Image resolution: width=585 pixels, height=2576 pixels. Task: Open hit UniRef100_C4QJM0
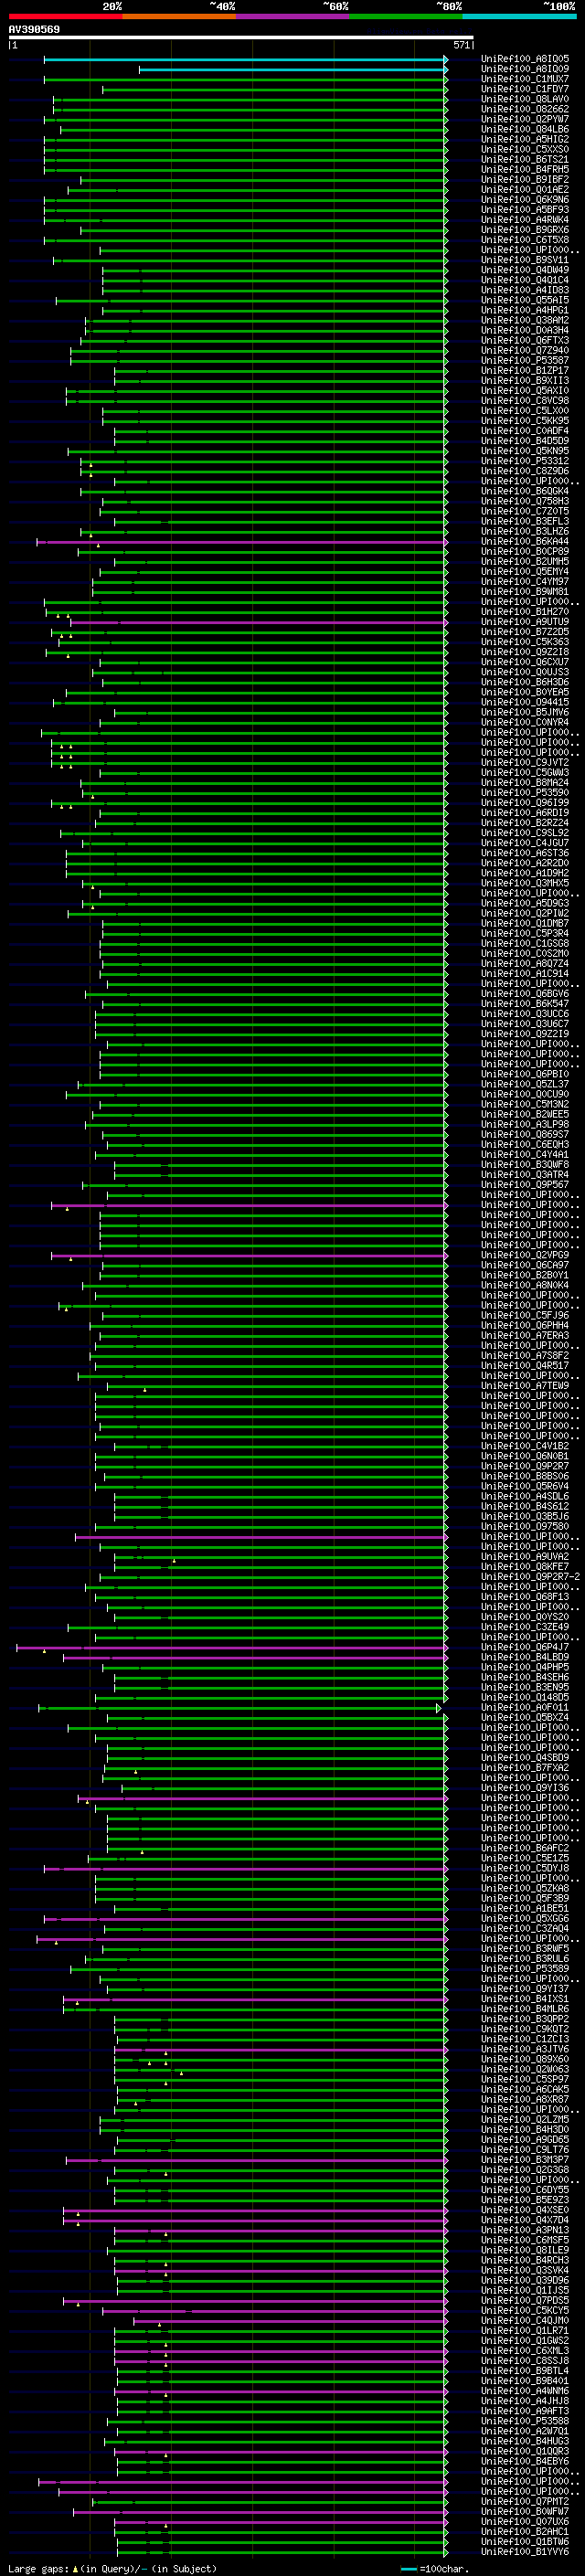525,2320
